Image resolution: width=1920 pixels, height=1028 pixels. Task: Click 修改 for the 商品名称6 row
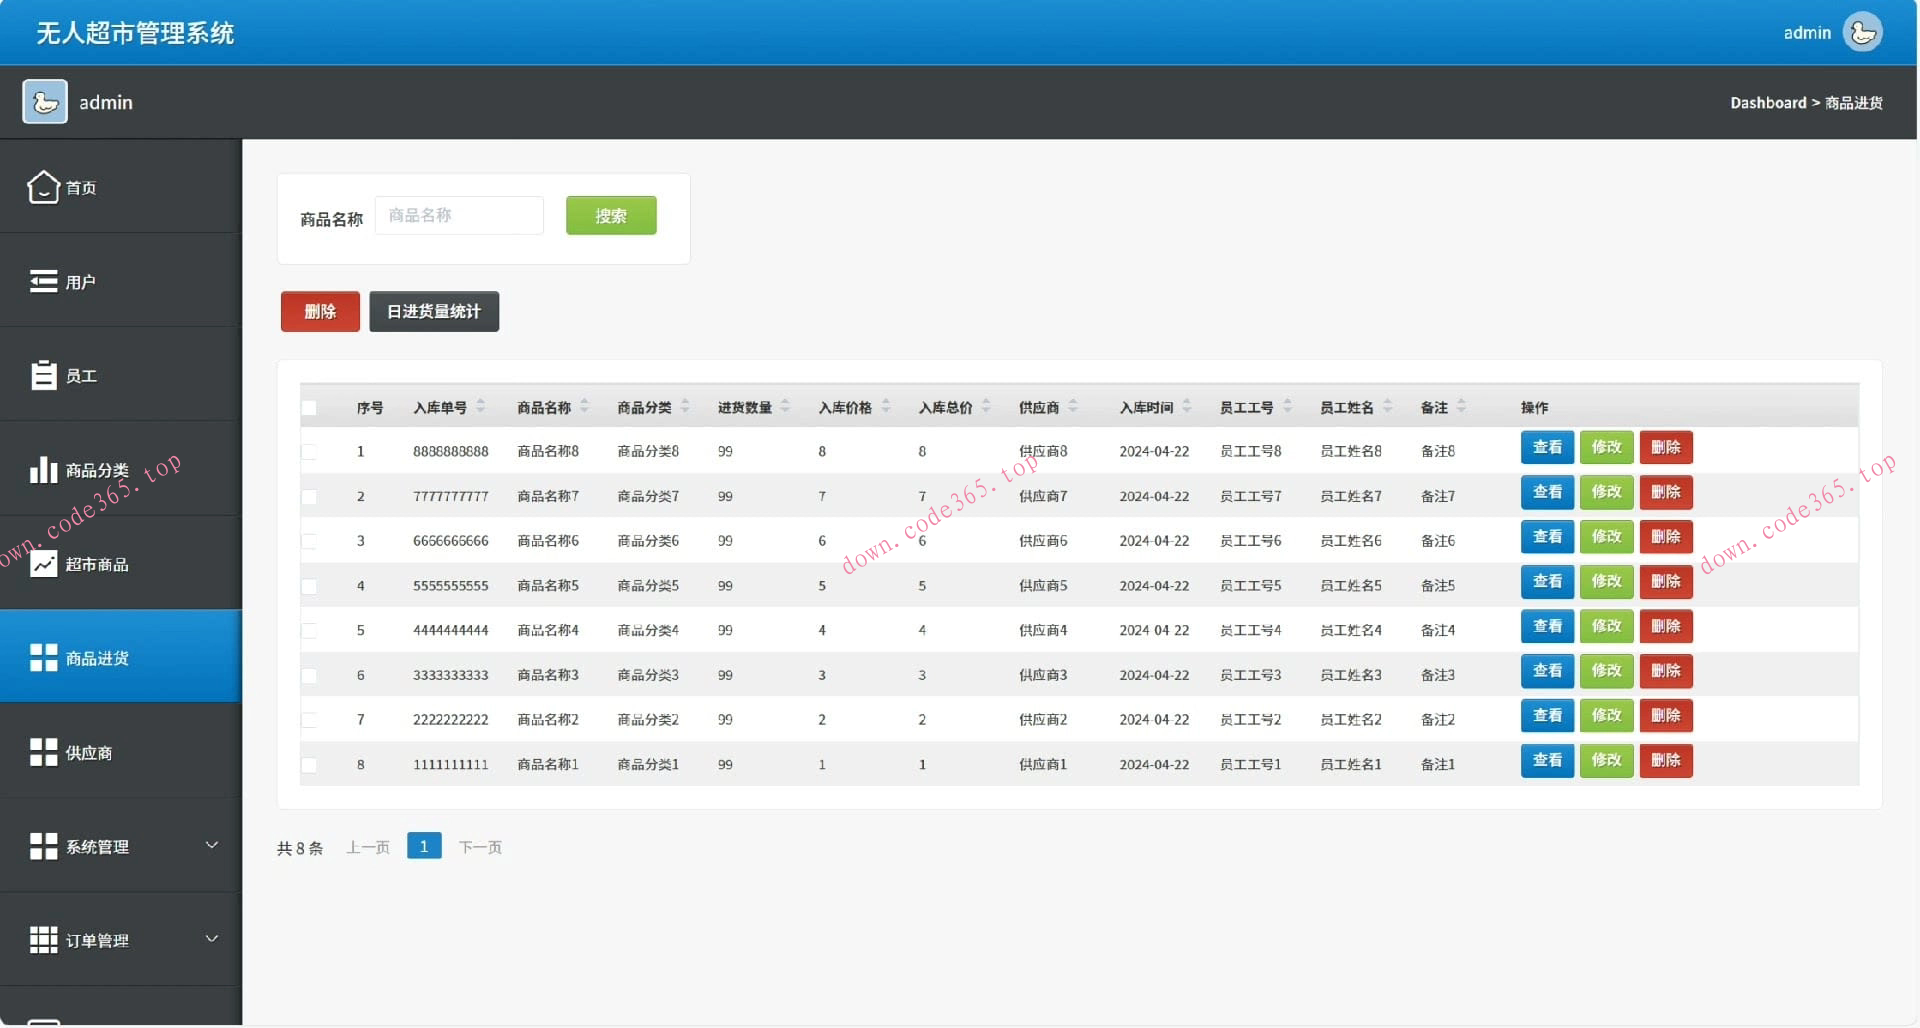[x=1606, y=537]
